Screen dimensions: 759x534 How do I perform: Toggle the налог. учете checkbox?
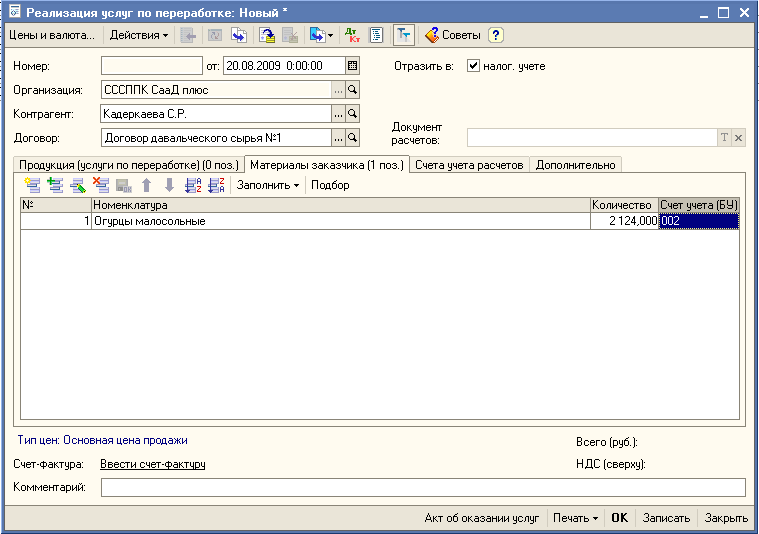(474, 66)
